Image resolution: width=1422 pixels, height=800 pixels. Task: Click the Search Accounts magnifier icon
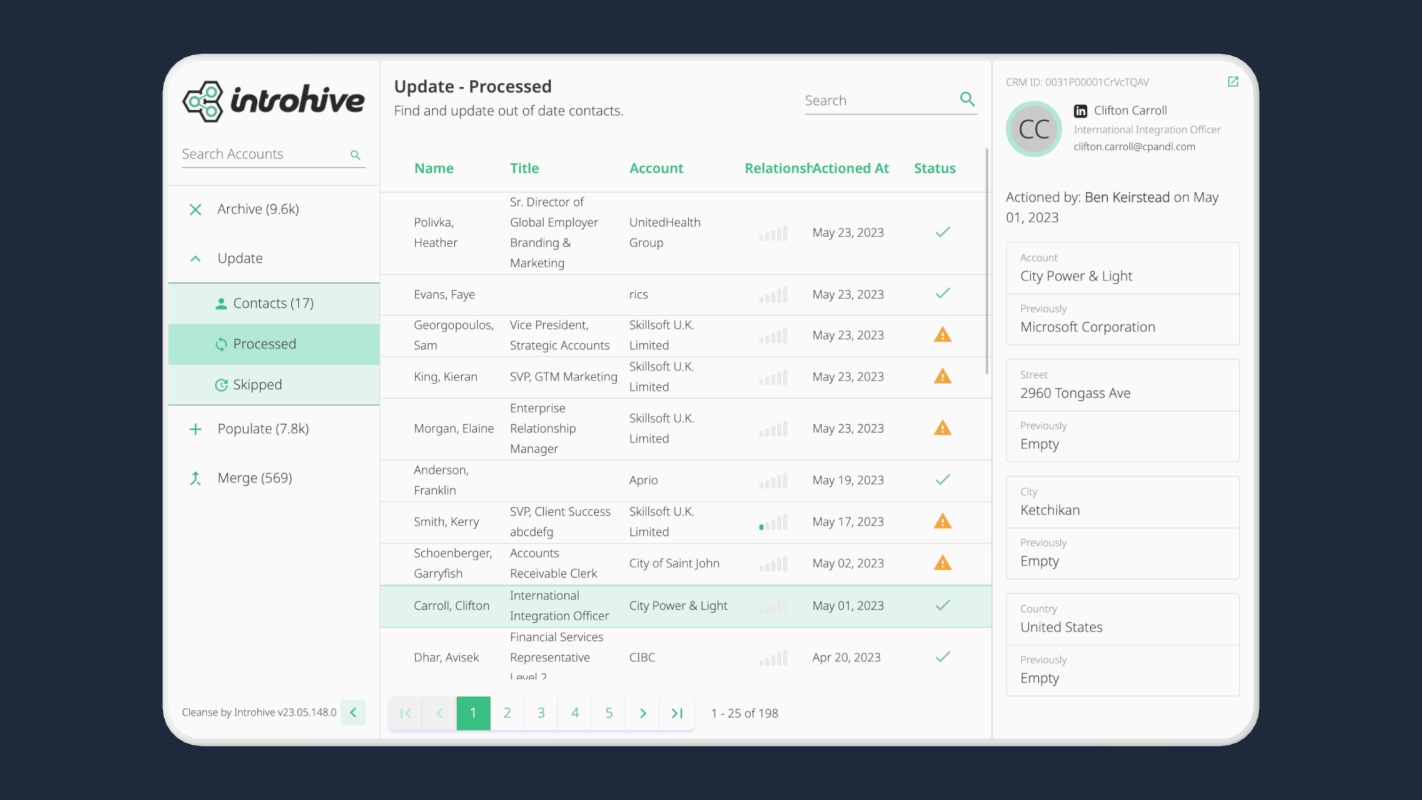point(355,155)
